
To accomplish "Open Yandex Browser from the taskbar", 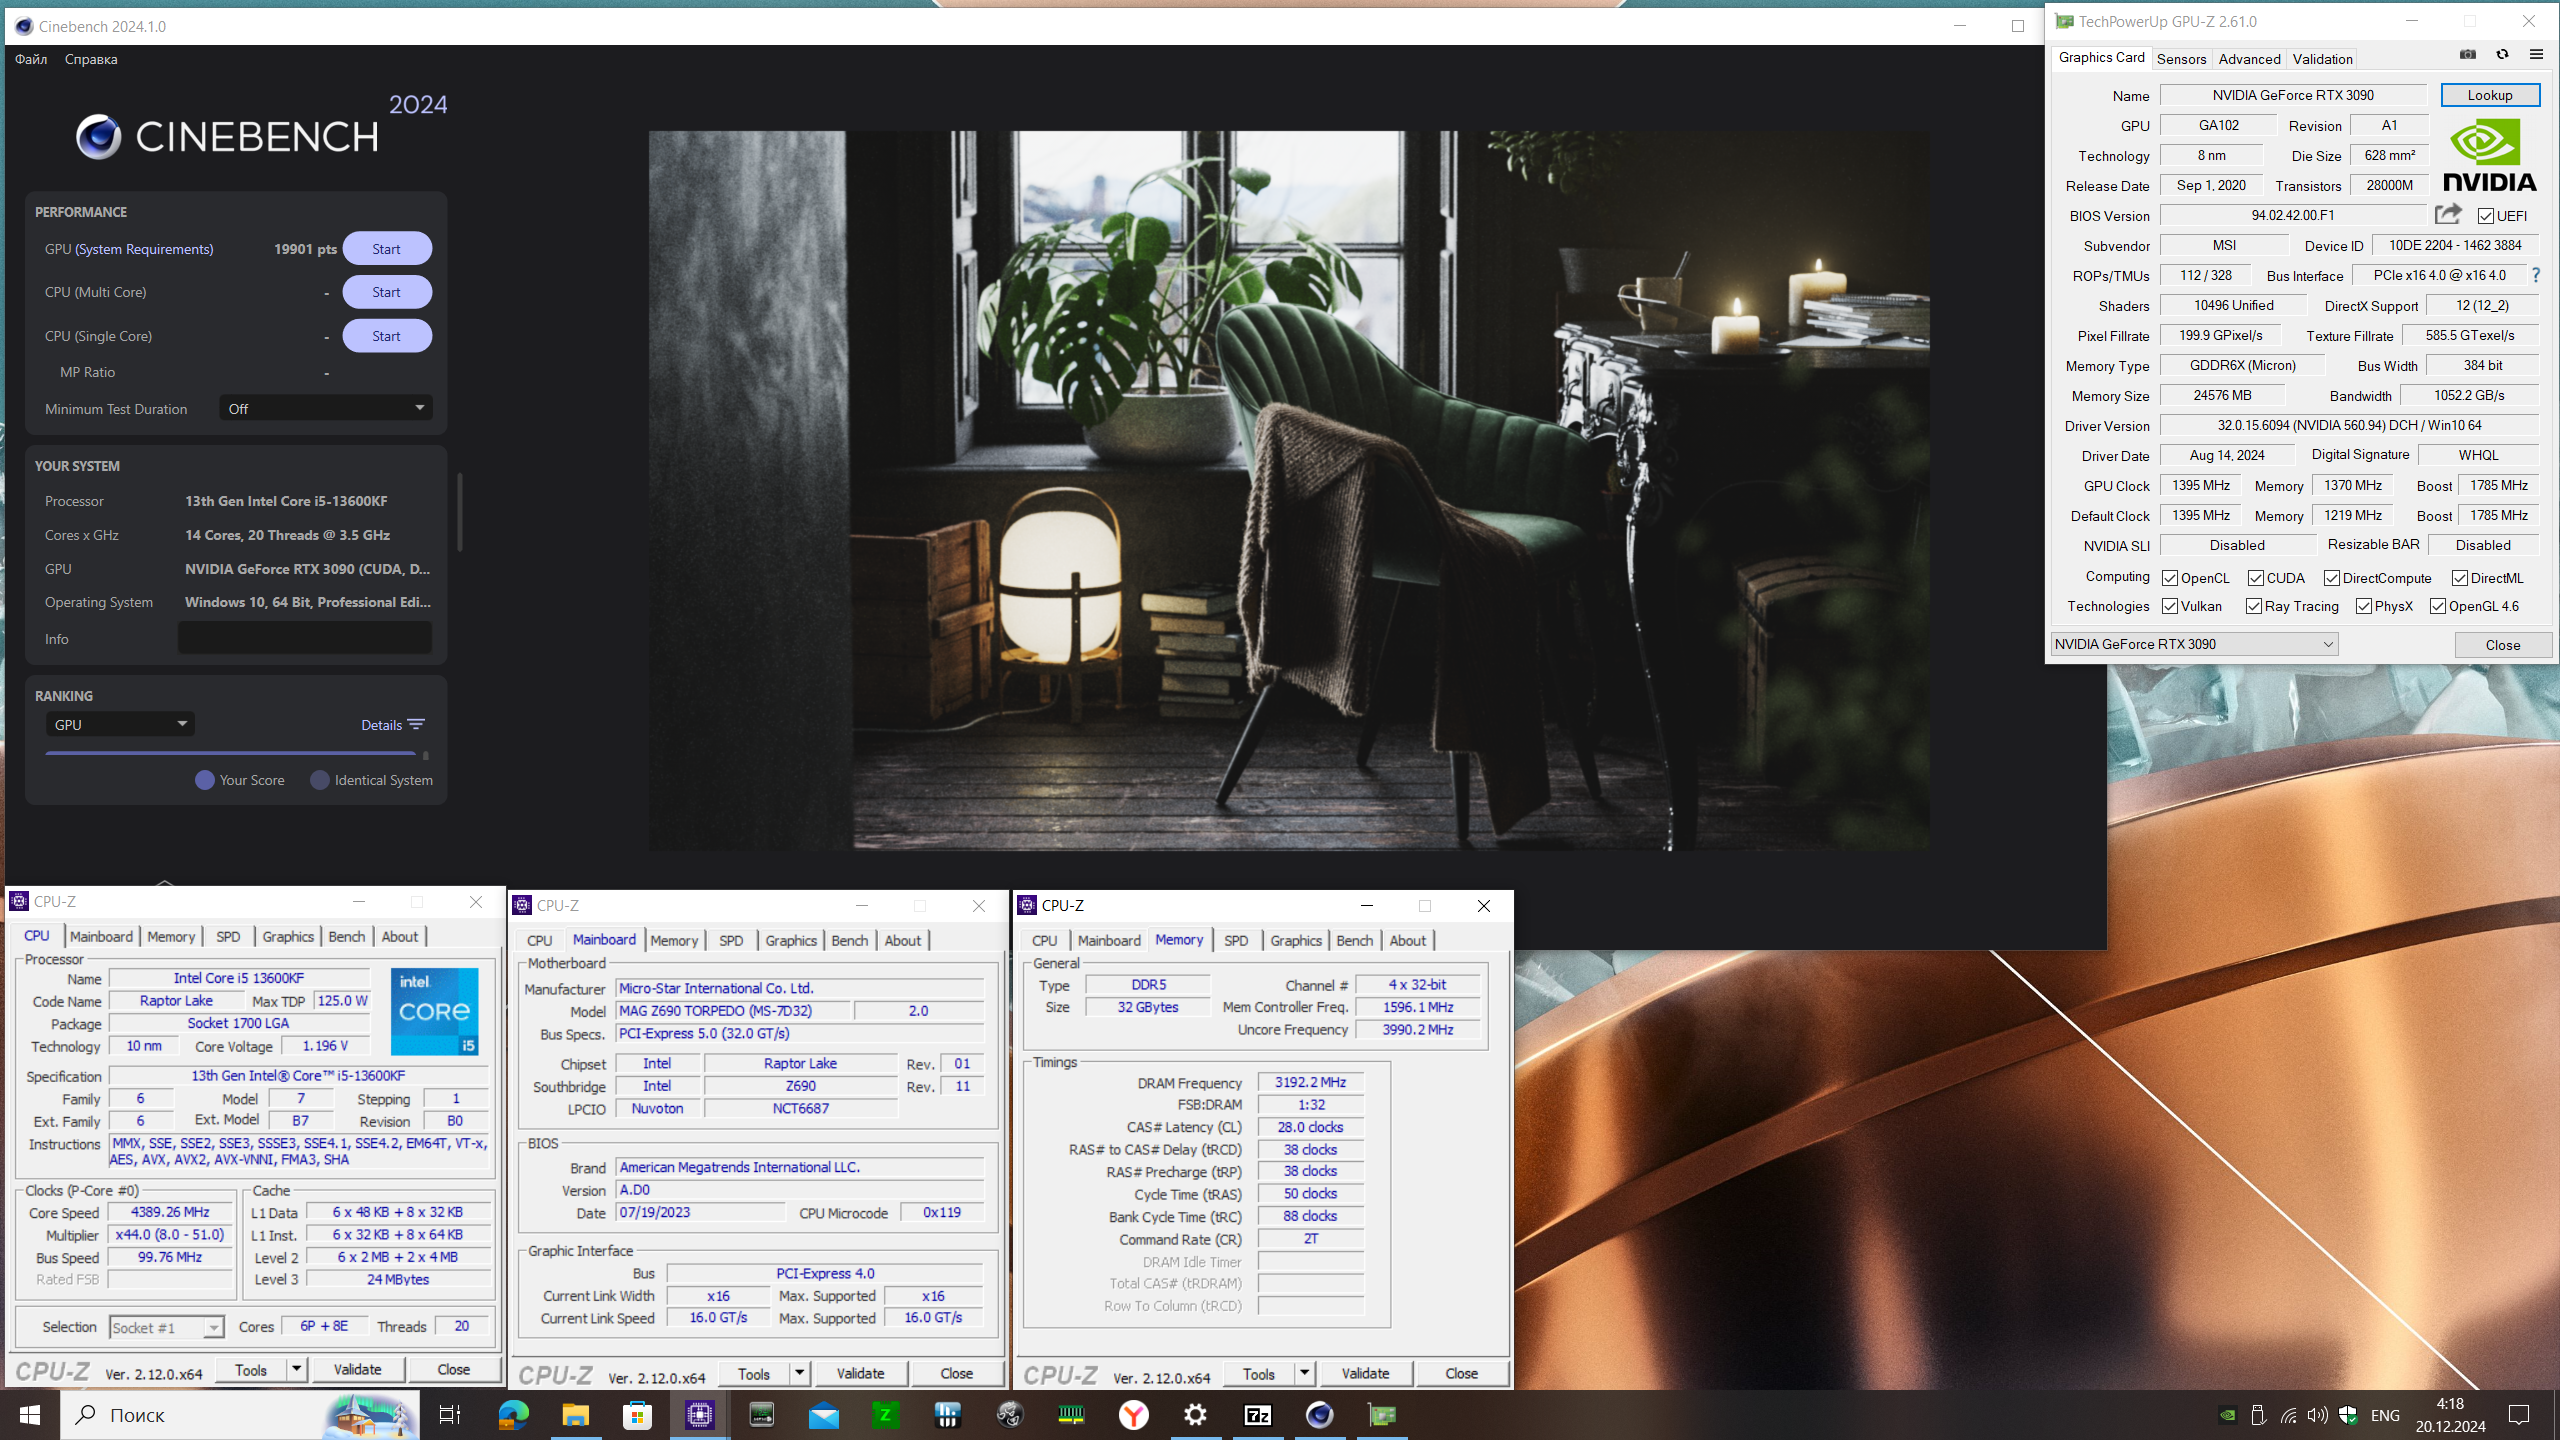I will [x=1133, y=1415].
